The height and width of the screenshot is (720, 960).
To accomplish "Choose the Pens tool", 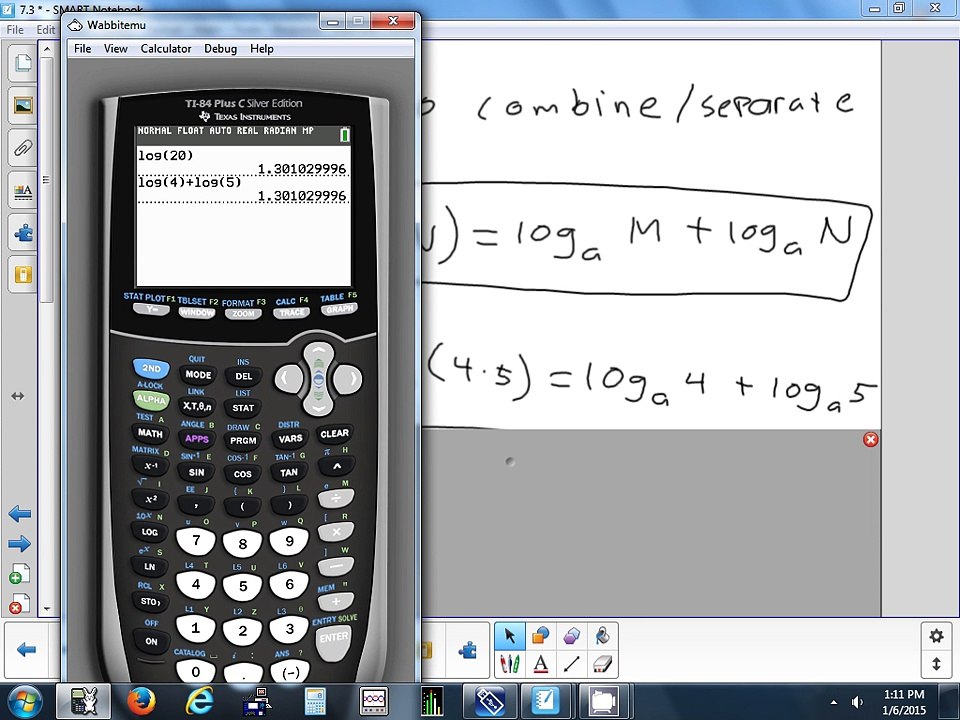I will (510, 664).
